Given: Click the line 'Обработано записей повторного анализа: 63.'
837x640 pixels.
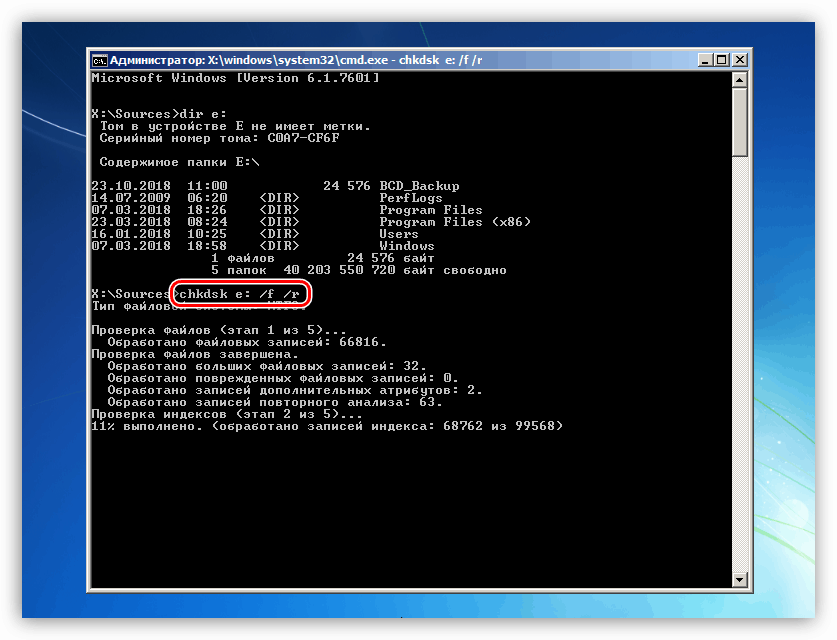Looking at the screenshot, I should pos(275,402).
